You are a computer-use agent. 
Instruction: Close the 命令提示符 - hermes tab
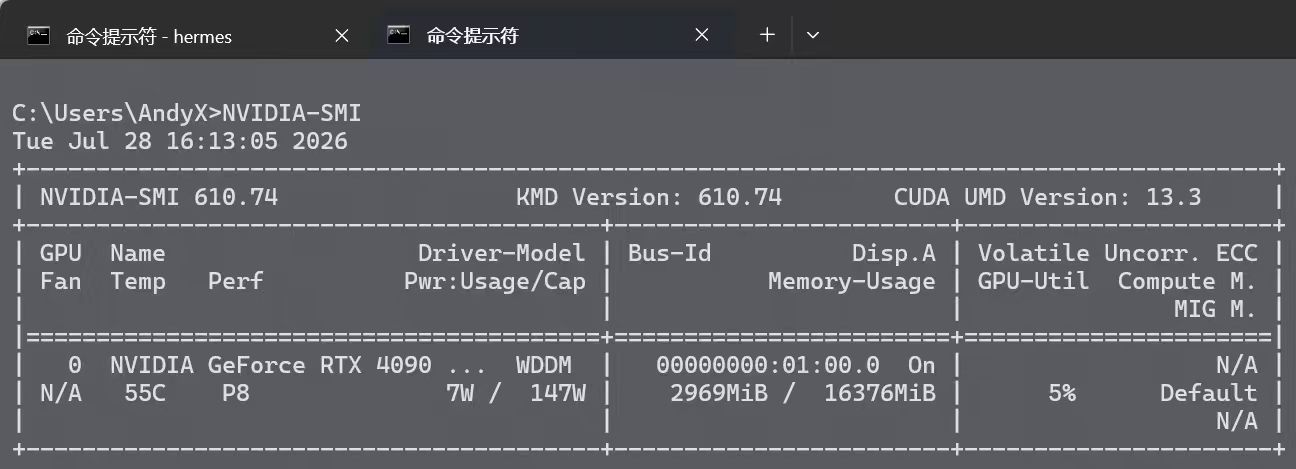point(341,36)
